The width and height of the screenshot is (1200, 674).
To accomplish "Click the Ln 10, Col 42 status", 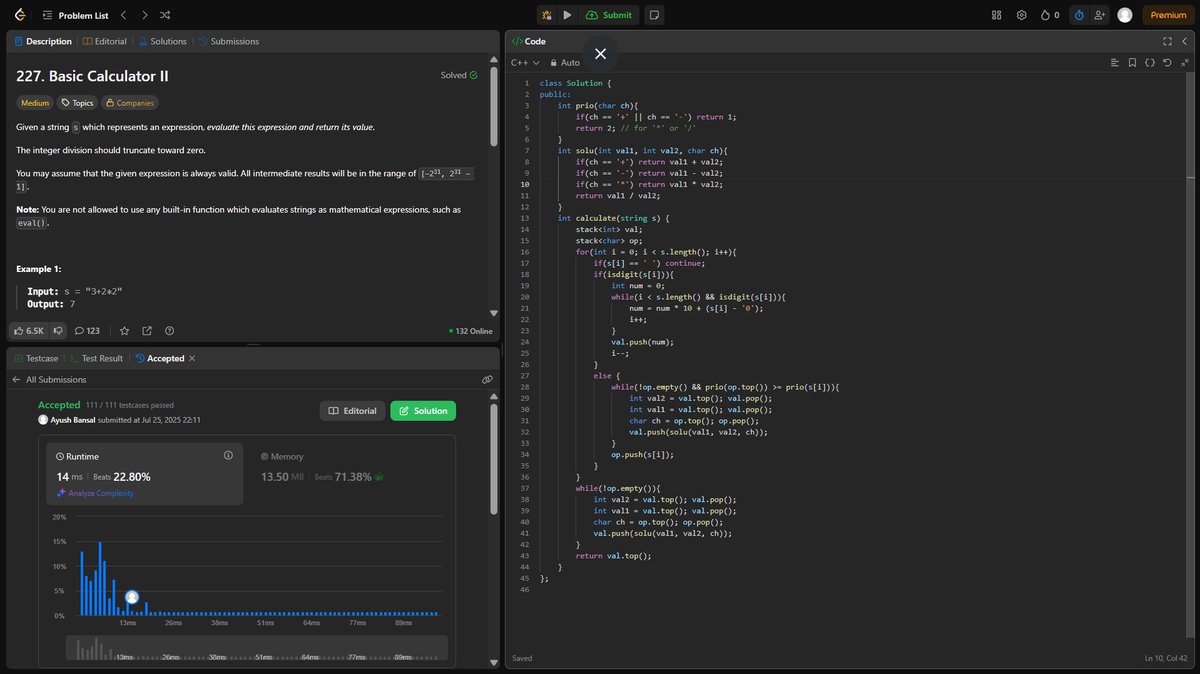I will point(1168,658).
